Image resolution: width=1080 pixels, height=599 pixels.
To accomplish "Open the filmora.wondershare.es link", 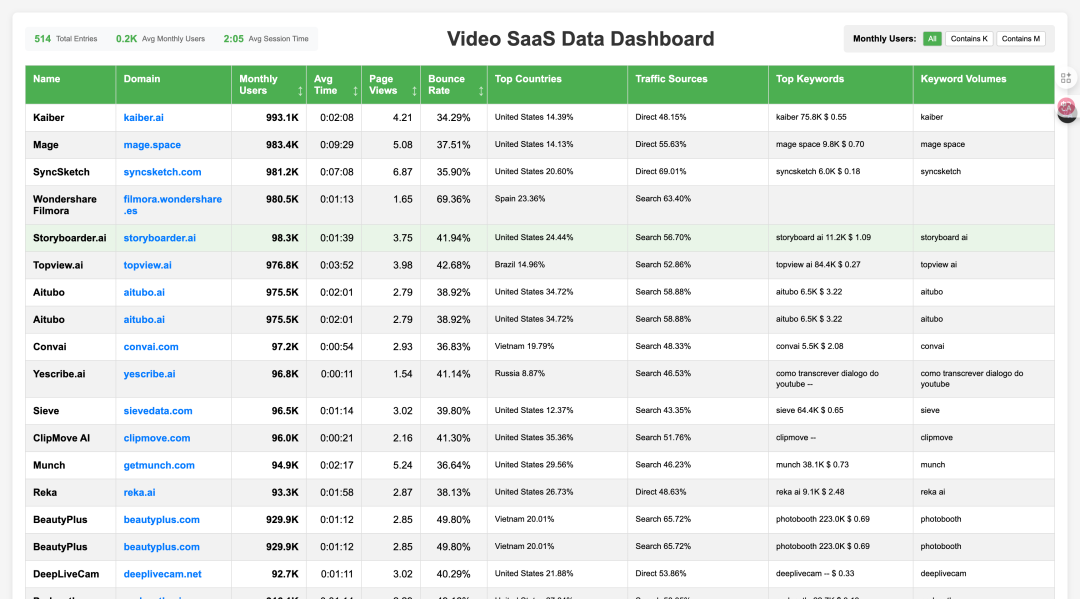I will coord(173,205).
